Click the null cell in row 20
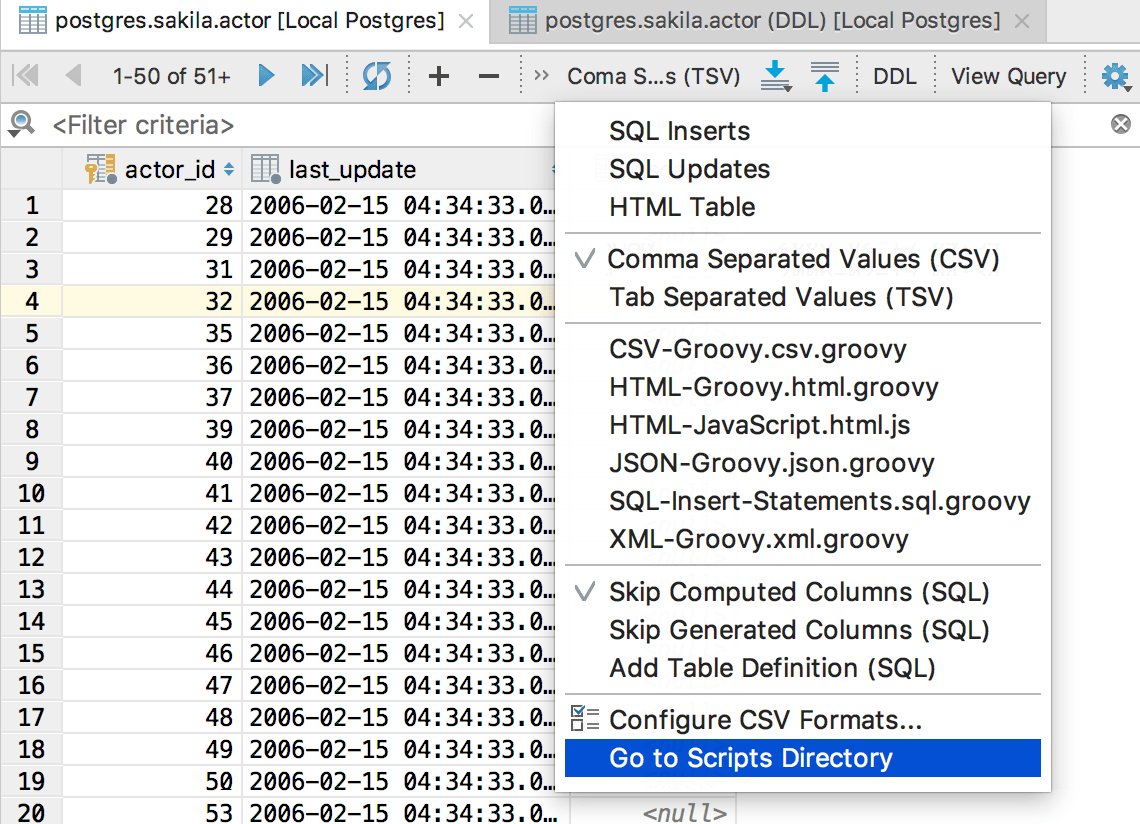 click(652, 812)
